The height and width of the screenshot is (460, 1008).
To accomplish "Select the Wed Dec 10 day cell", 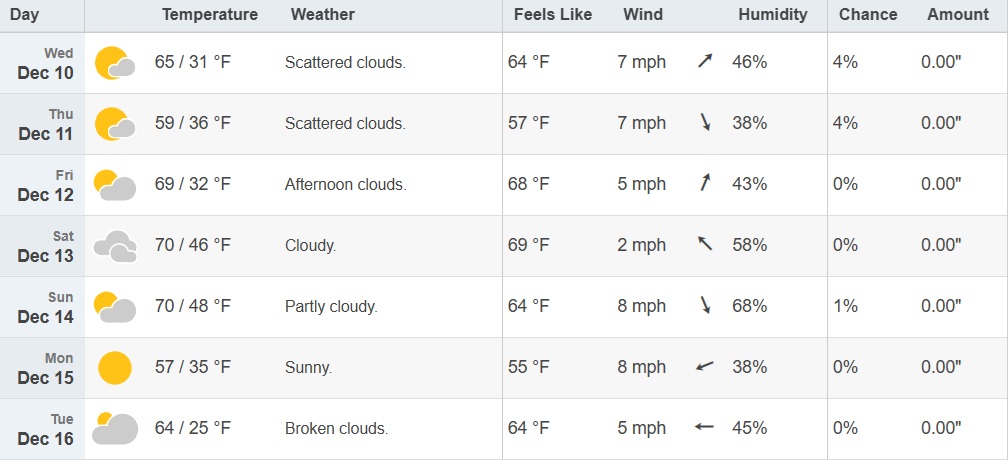I will [x=44, y=63].
